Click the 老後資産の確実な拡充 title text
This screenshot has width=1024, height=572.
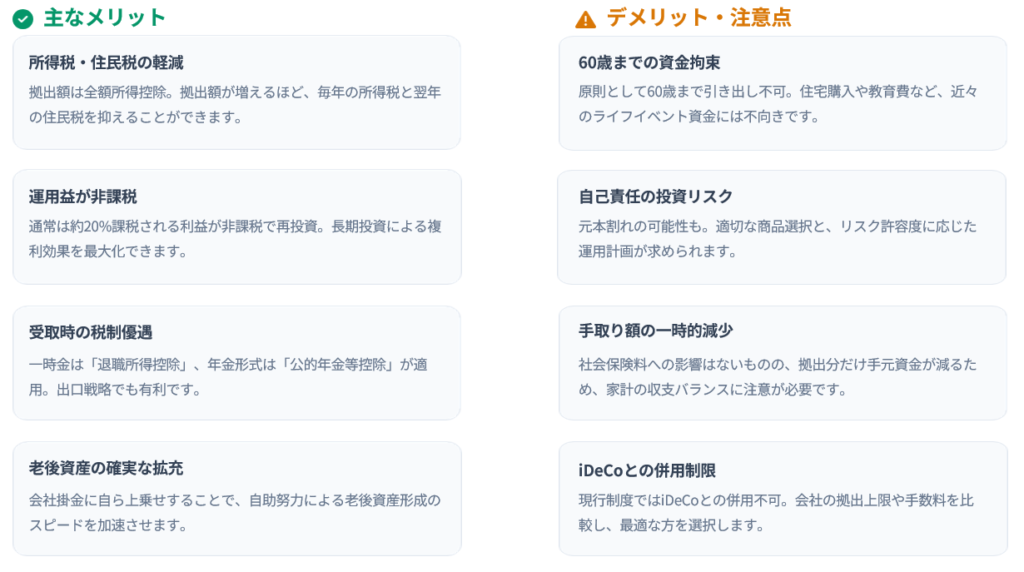[106, 468]
